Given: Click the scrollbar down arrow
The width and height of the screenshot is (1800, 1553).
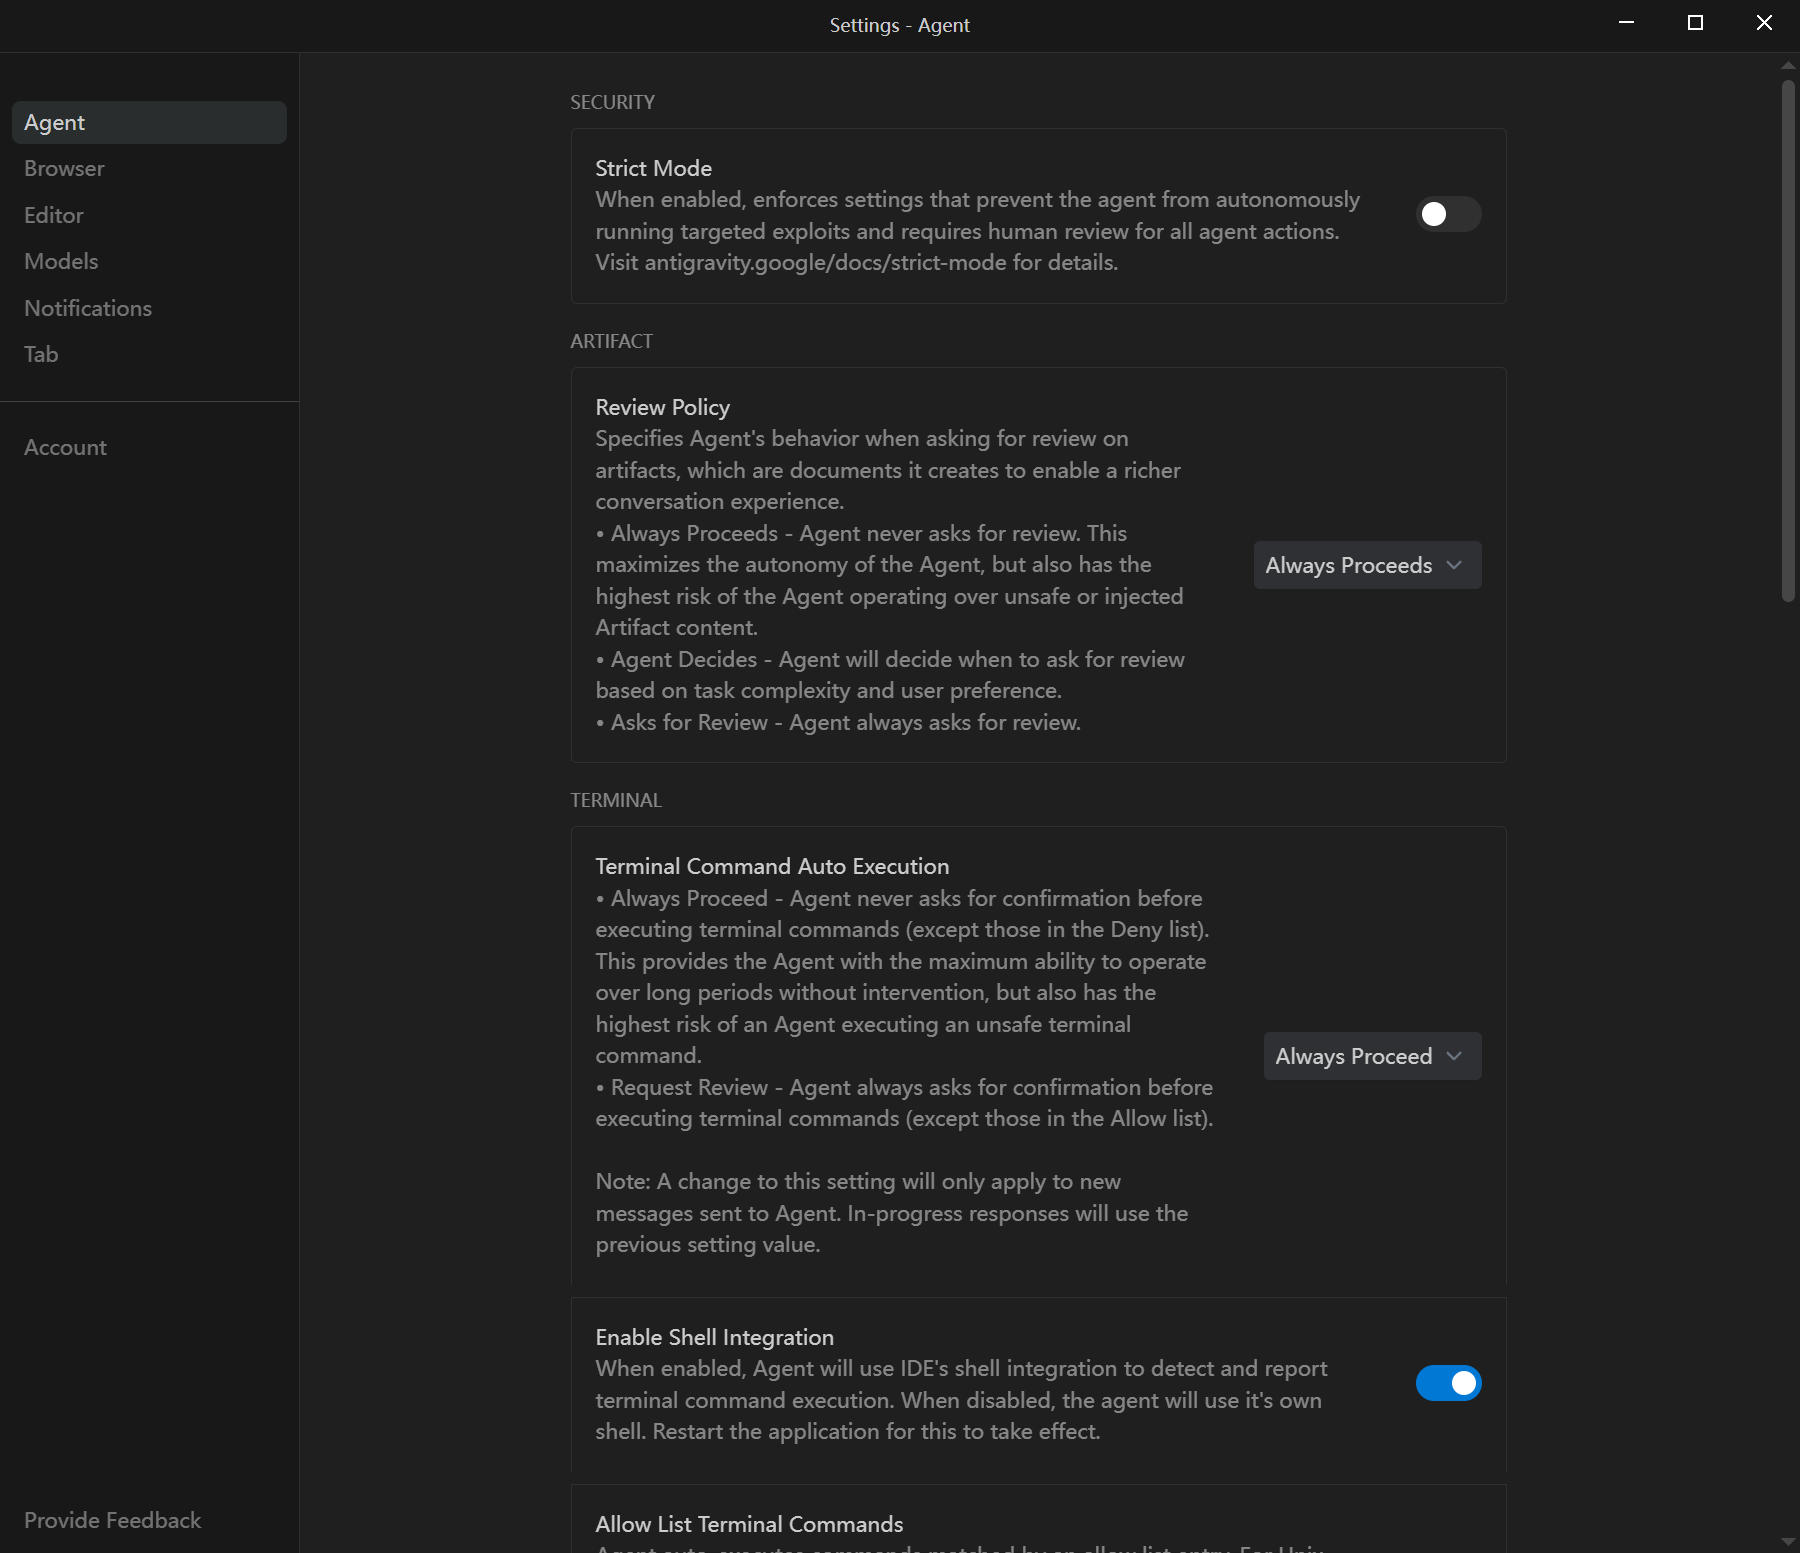Looking at the screenshot, I should pyautogui.click(x=1788, y=1542).
